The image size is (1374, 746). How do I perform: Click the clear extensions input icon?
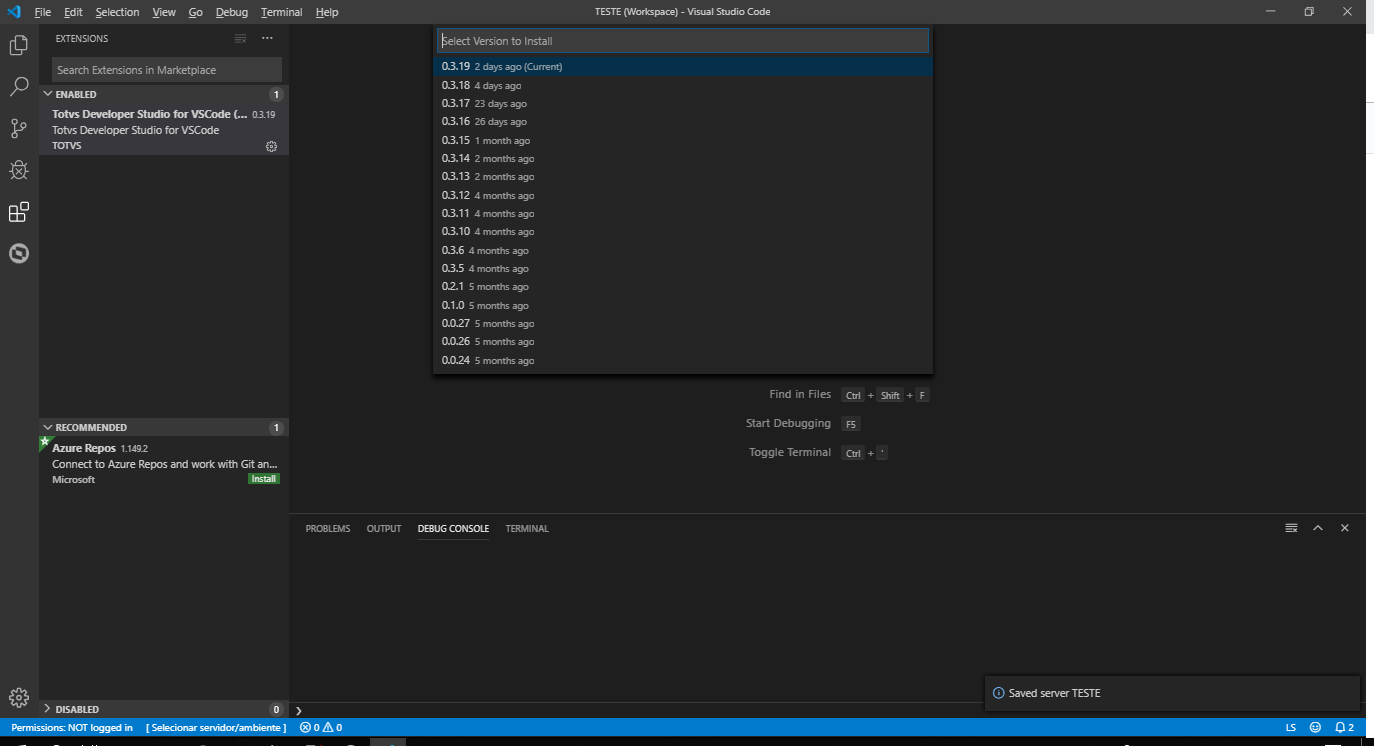[240, 39]
